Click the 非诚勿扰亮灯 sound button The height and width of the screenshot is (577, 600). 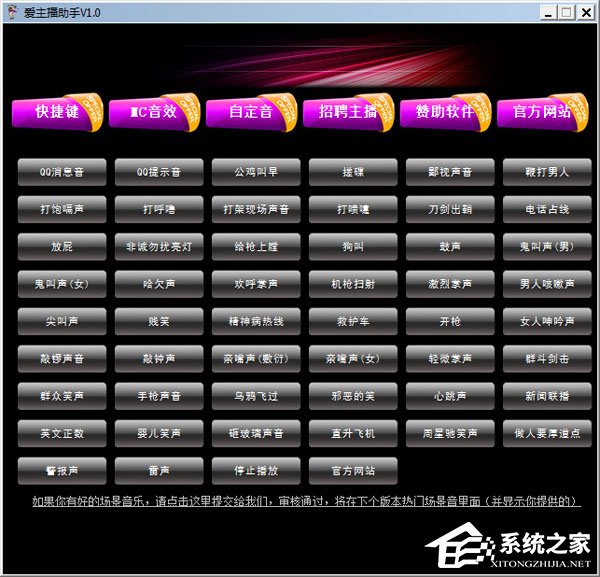pyautogui.click(x=159, y=246)
